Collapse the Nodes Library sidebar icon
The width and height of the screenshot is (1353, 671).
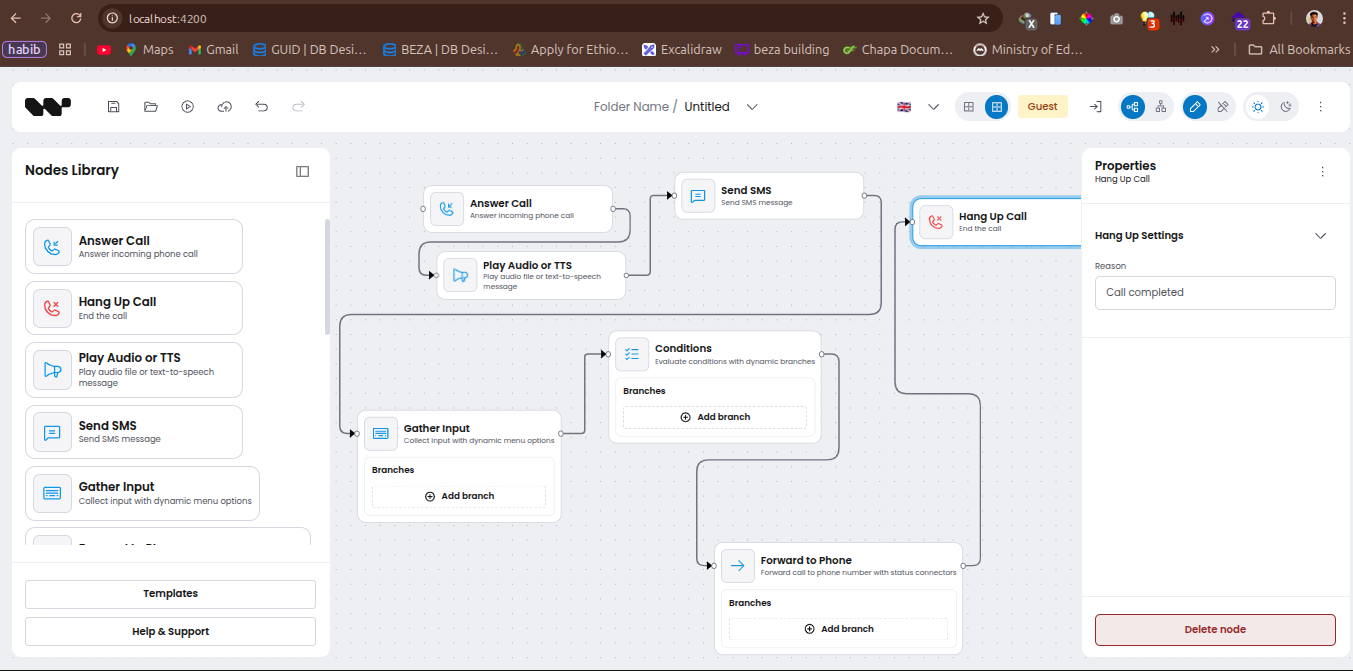pos(303,171)
